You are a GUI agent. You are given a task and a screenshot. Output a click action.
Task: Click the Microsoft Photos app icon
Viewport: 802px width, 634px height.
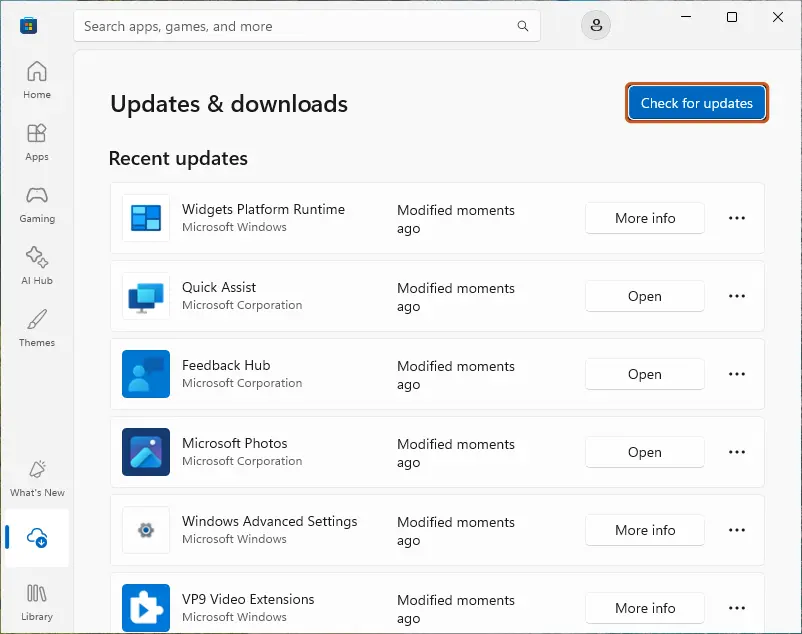point(146,452)
